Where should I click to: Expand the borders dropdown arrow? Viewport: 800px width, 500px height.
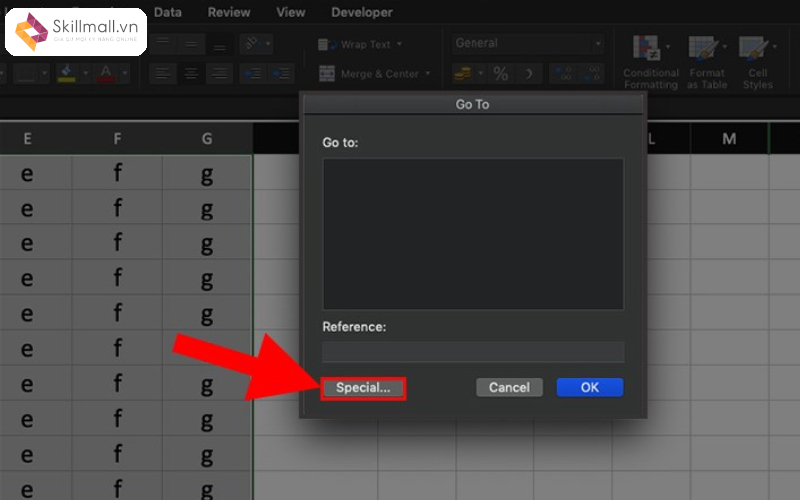pyautogui.click(x=44, y=73)
